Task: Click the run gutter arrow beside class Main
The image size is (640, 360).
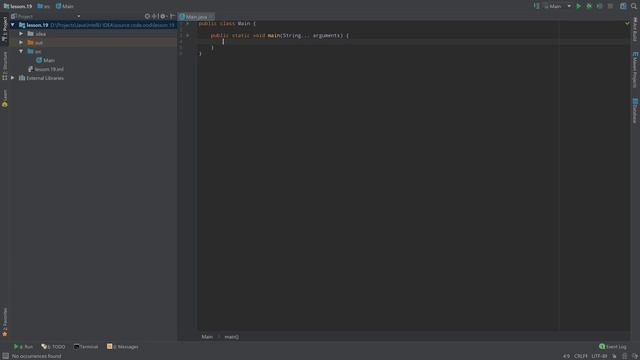Action: coord(188,24)
